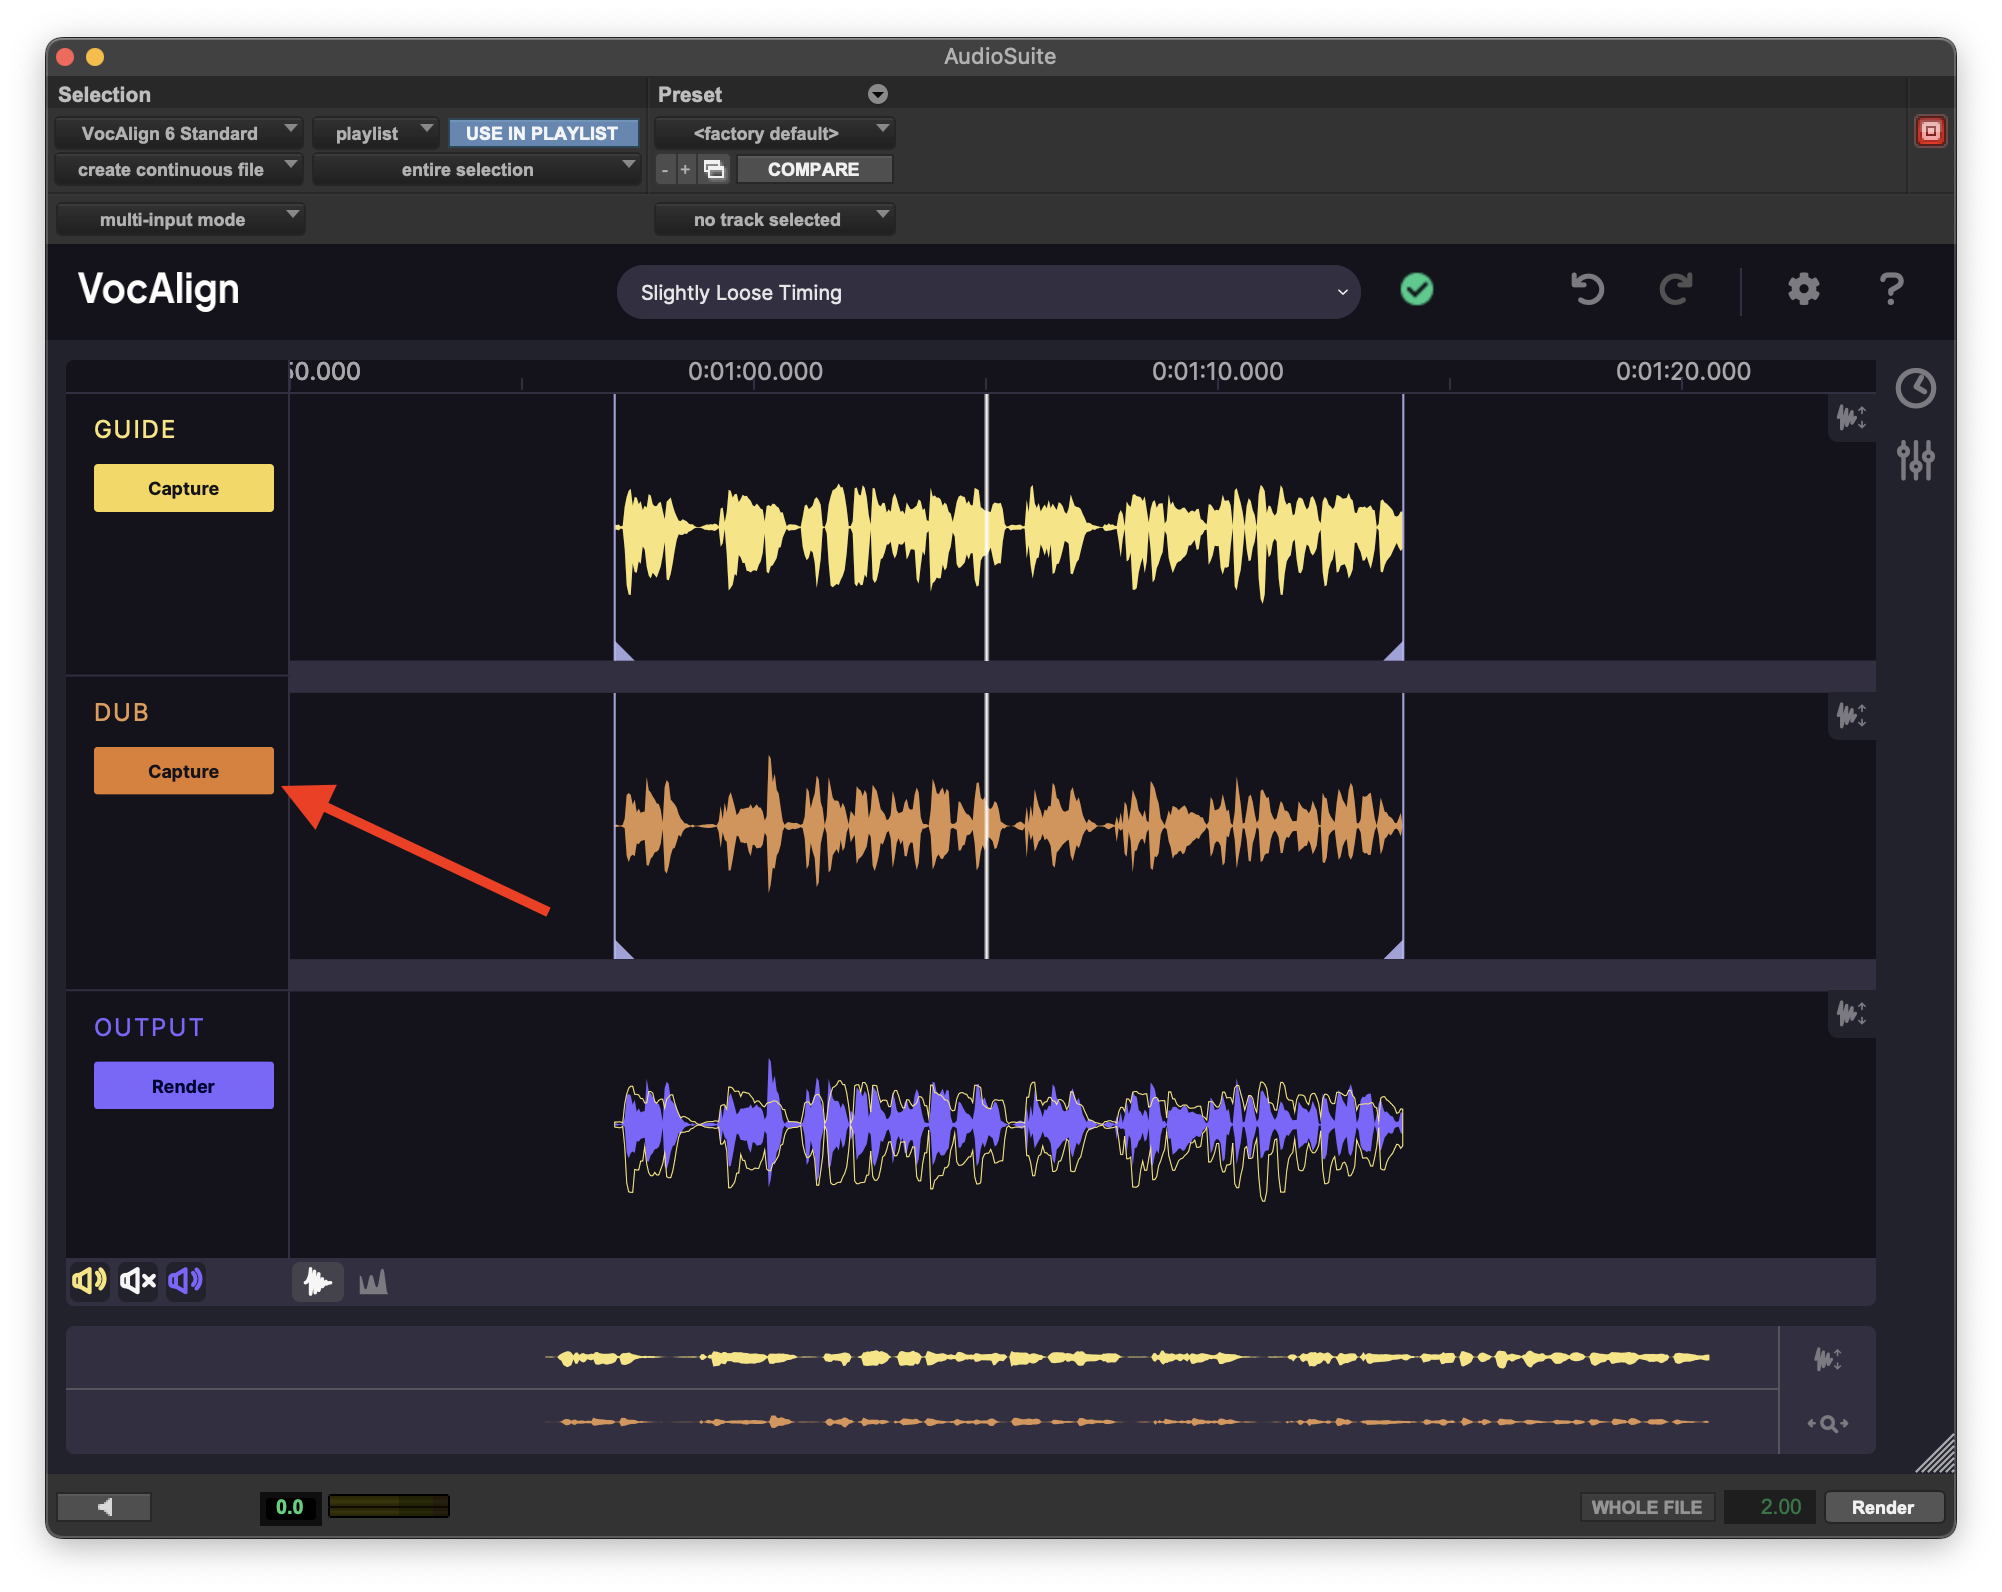This screenshot has width=2002, height=1592.
Task: Click the COMPARE button
Action: (x=813, y=169)
